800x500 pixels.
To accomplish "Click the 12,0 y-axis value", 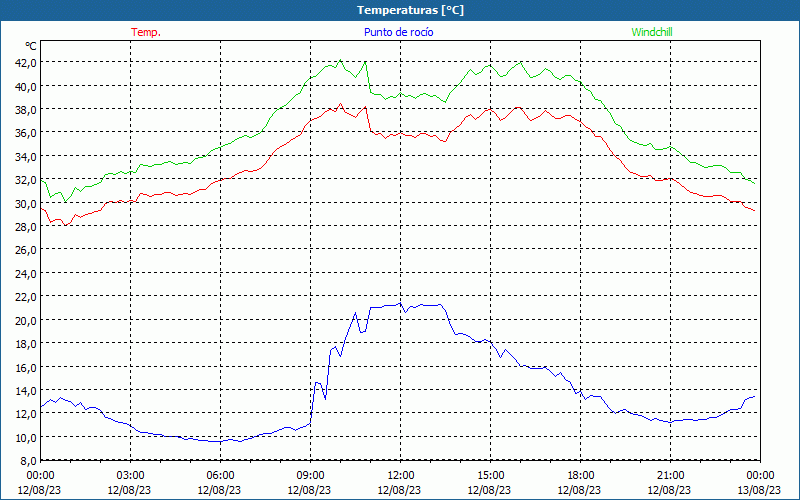I will pos(27,414).
